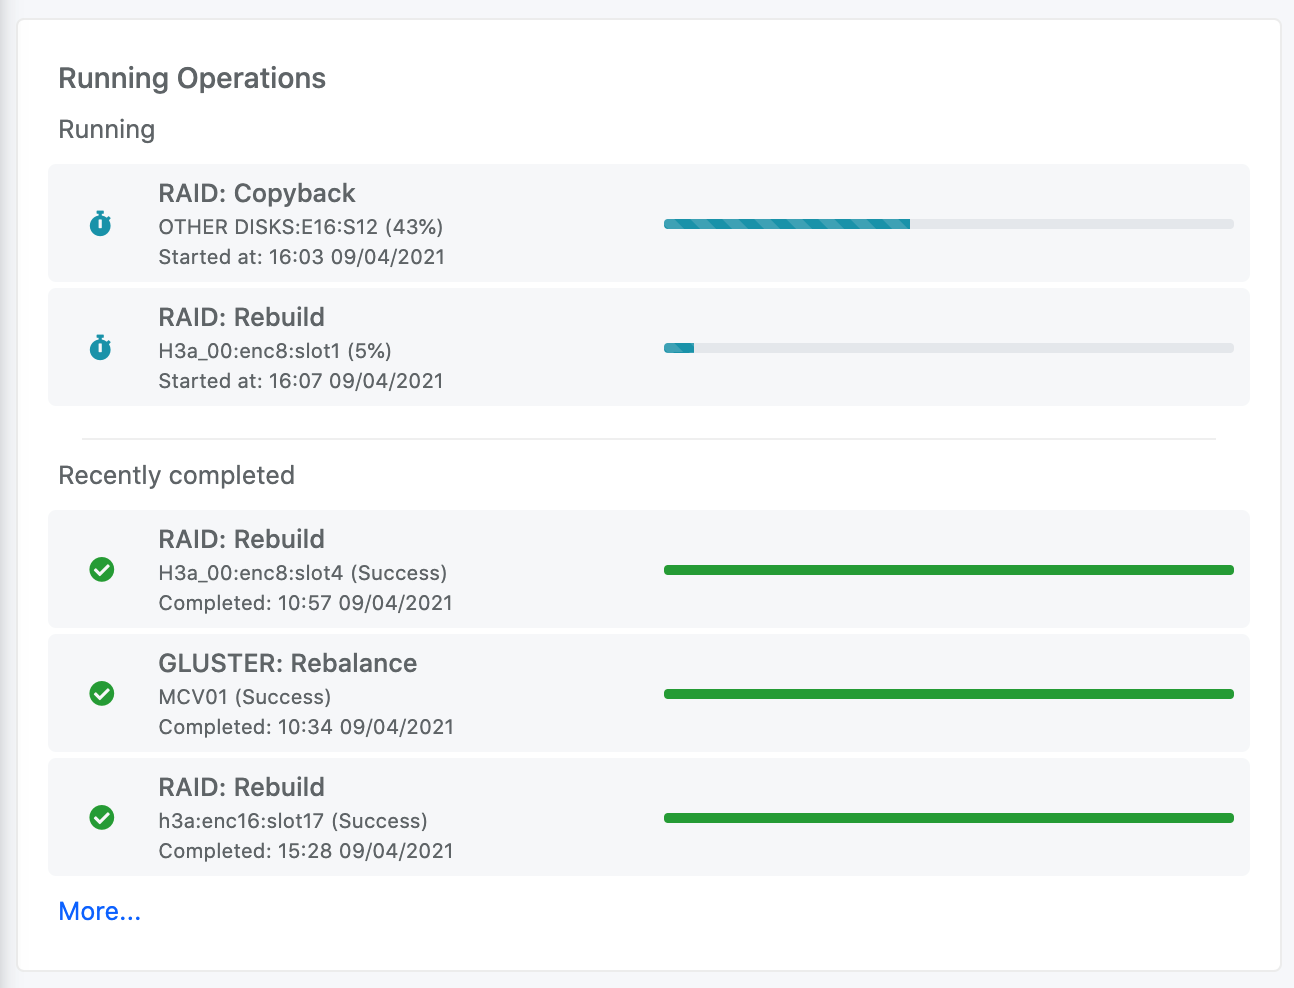Click the GLUSTER Rebalance completed progress bar
Viewport: 1294px width, 988px height.
948,694
